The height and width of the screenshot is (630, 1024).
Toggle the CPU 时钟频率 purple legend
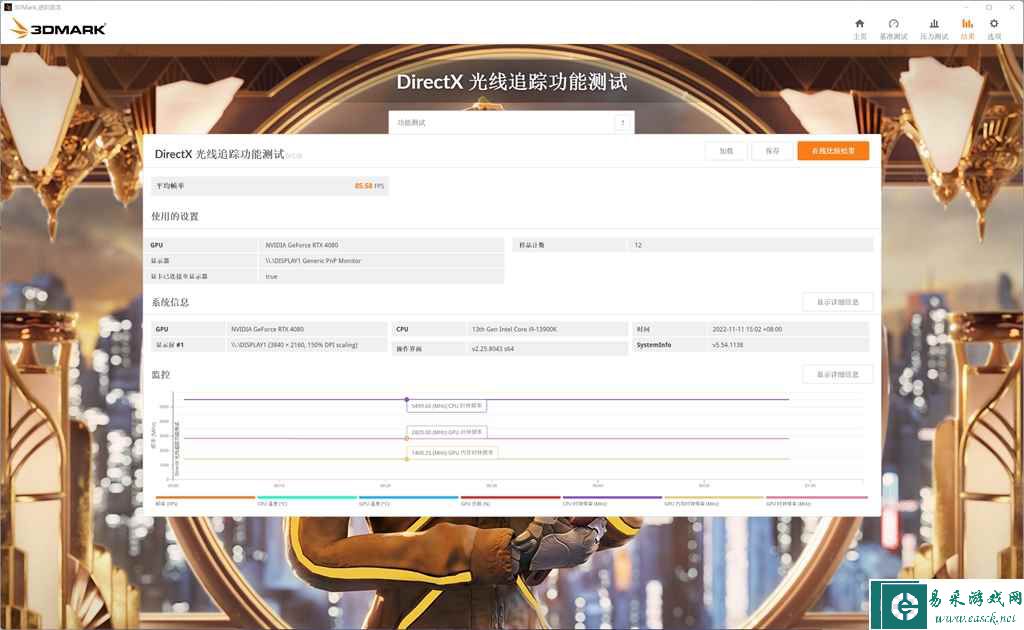coord(612,500)
